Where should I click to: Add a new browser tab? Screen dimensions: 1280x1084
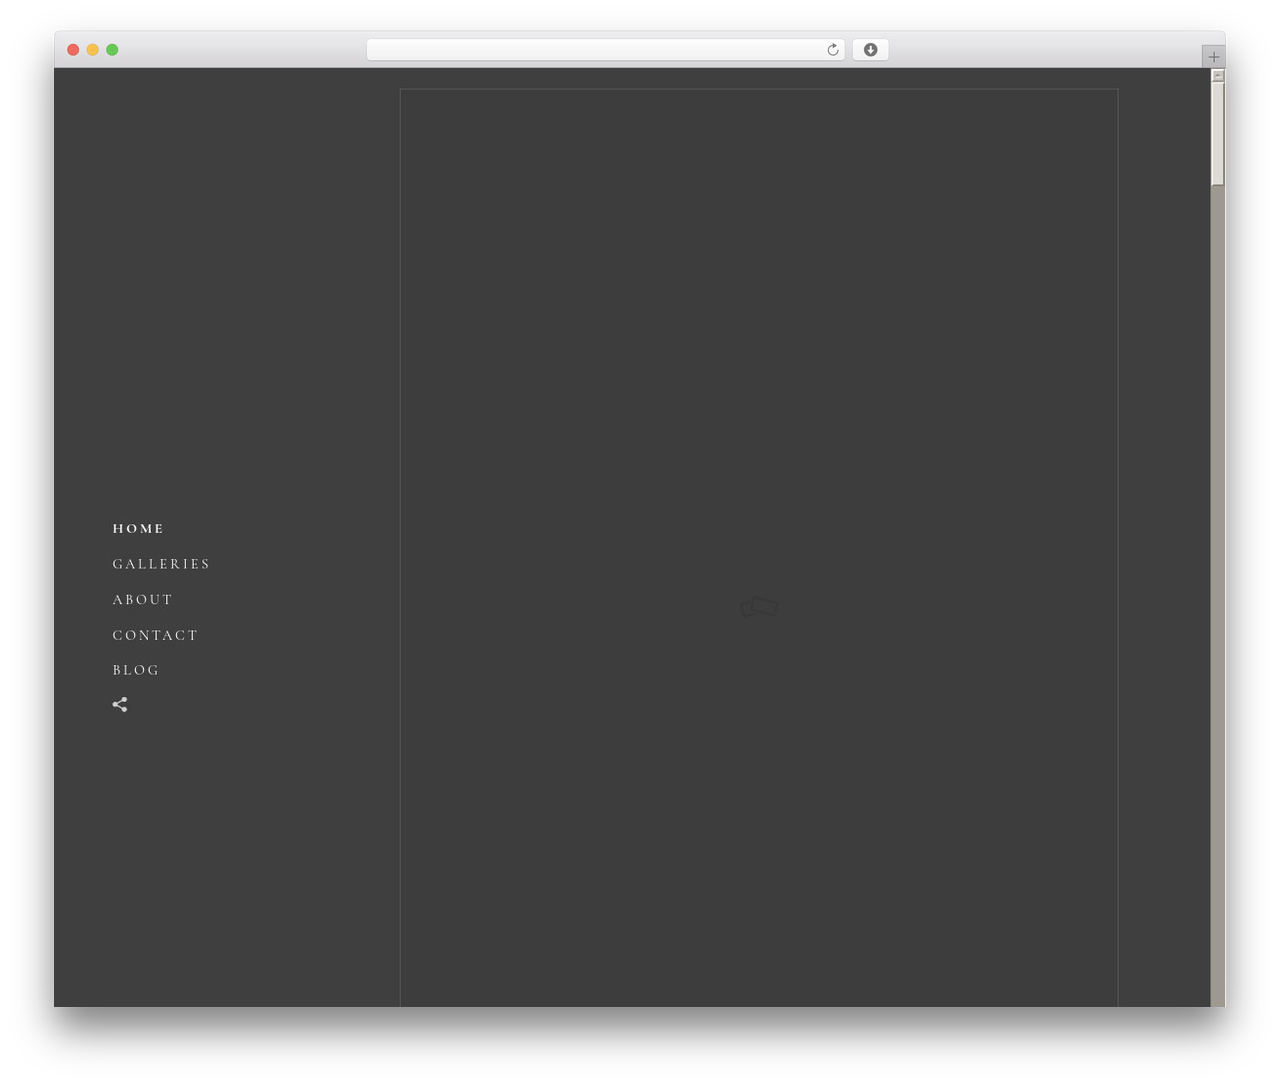(x=1214, y=57)
